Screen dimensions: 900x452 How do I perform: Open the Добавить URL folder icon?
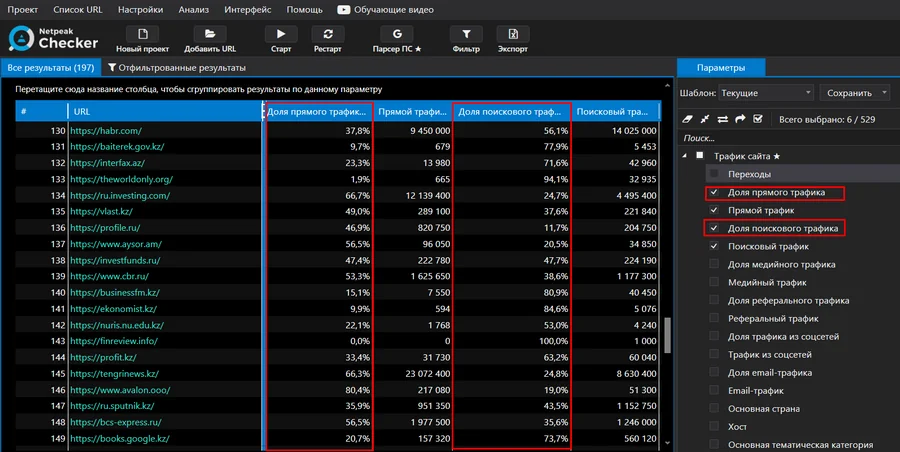coord(210,34)
